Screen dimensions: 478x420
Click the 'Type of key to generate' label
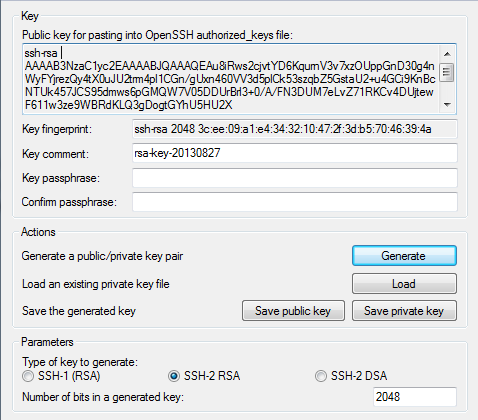pyautogui.click(x=80, y=362)
